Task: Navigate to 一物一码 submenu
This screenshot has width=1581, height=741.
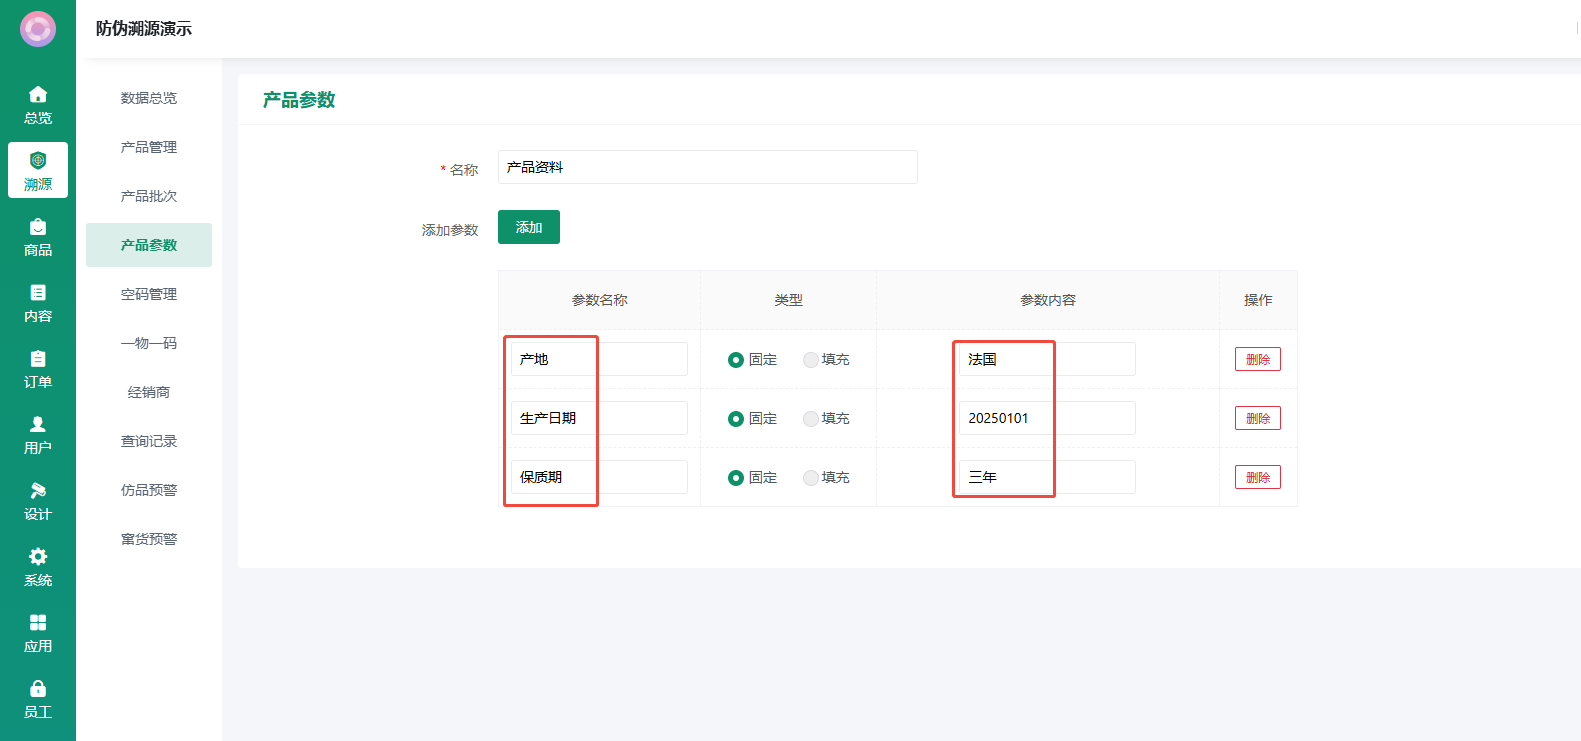Action: click(149, 343)
